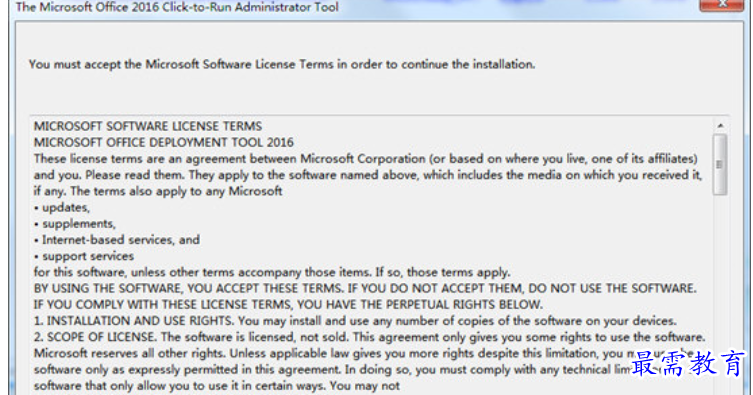Click the line 'if any. The terms also apply to any Microsoft'

(158, 191)
